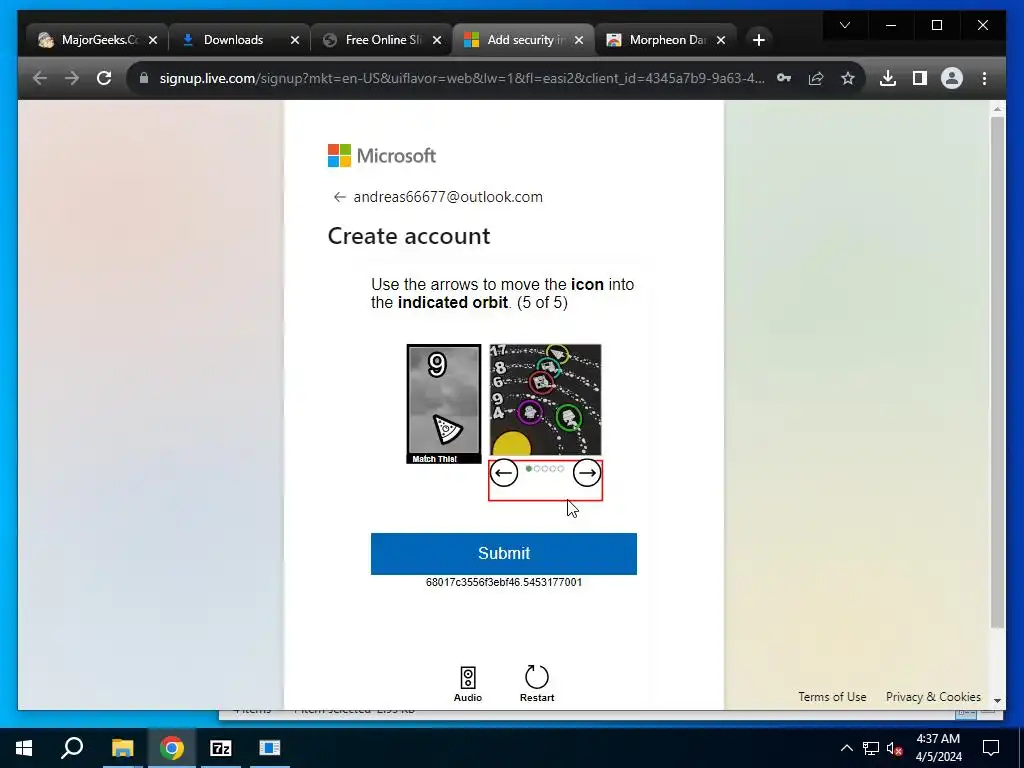Open the saved passwords key icon
Image resolution: width=1024 pixels, height=768 pixels.
click(784, 78)
